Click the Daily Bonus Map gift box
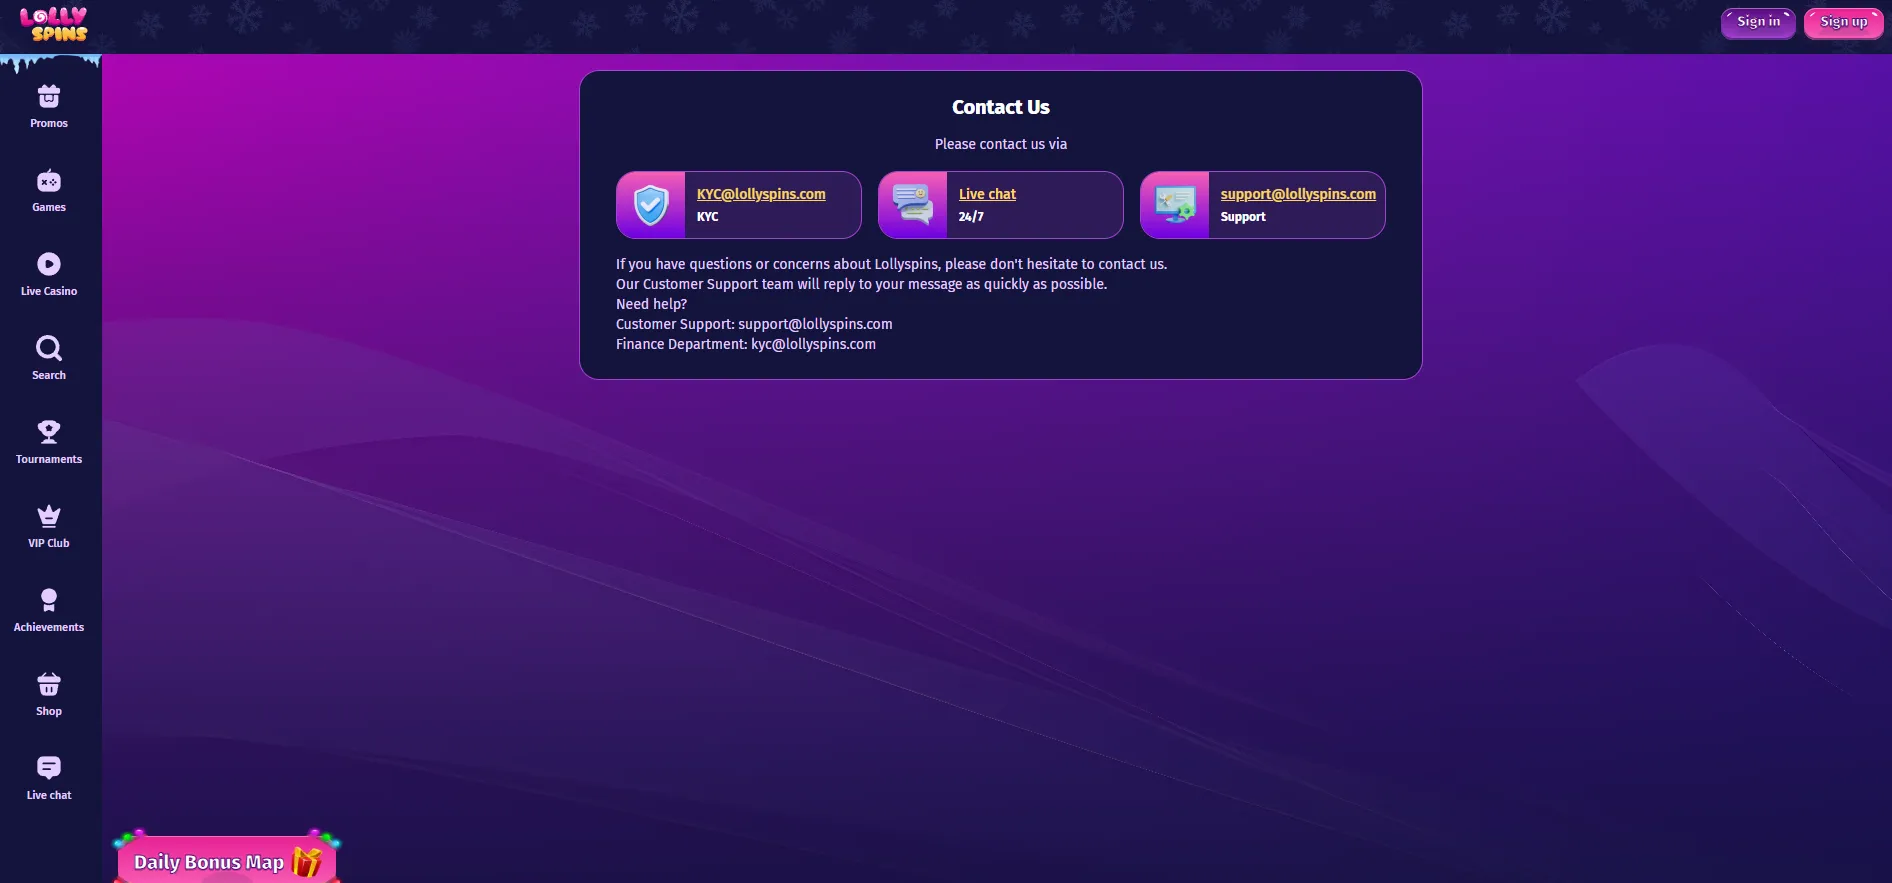The height and width of the screenshot is (883, 1892). [307, 861]
